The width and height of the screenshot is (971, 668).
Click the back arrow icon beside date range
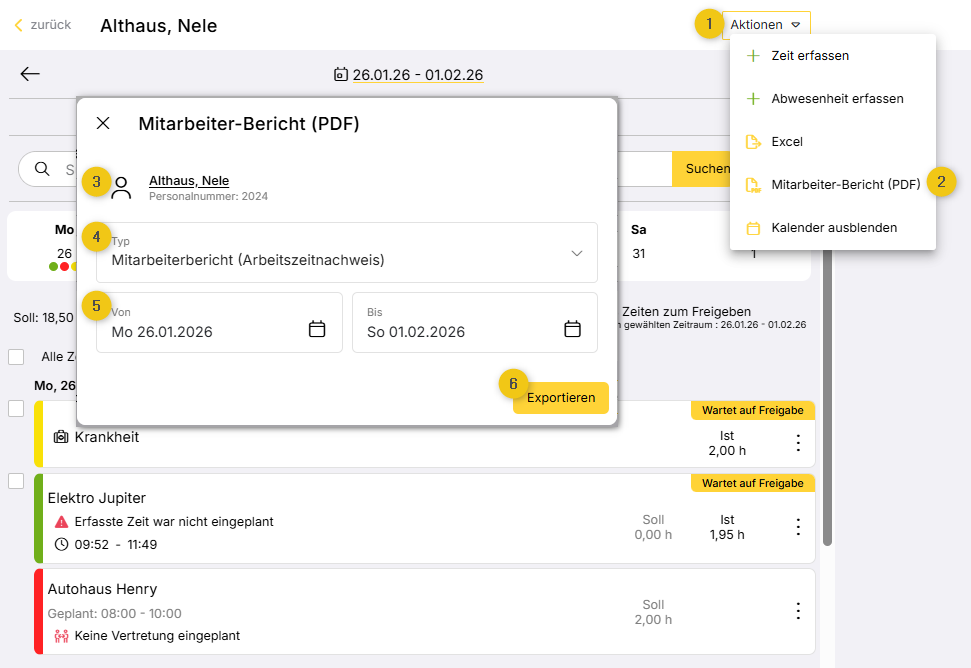(30, 74)
